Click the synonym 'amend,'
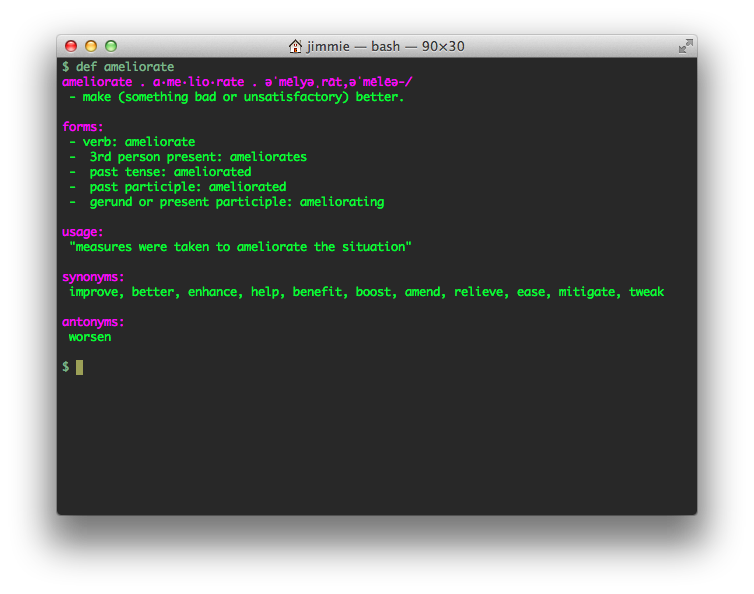Screen dimensions: 754x594 point(425,292)
